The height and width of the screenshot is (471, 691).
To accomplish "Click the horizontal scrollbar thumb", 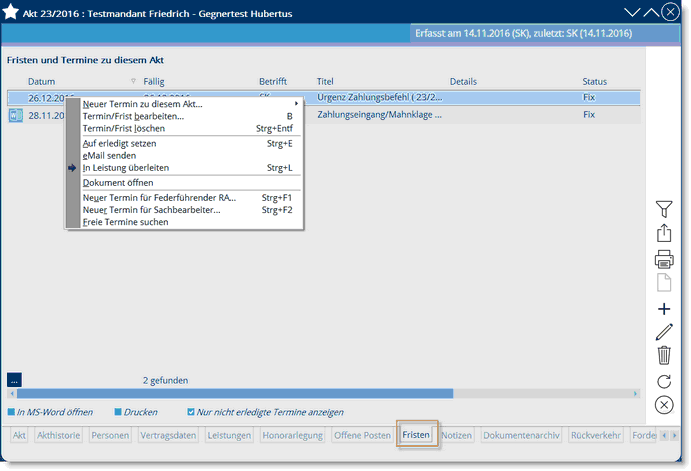I will tap(235, 393).
